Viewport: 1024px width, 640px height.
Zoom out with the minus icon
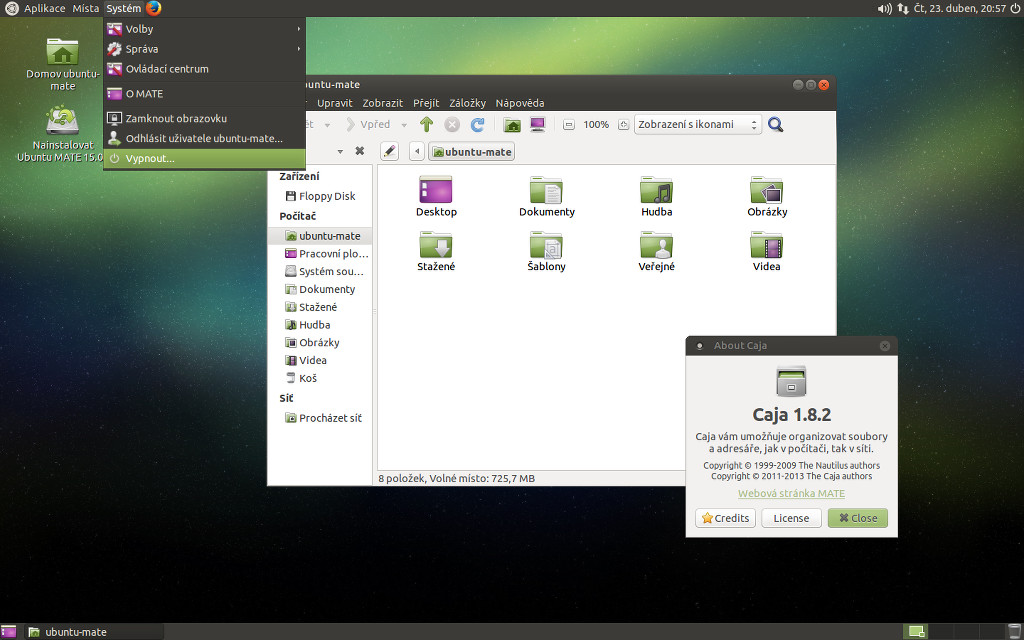click(569, 124)
